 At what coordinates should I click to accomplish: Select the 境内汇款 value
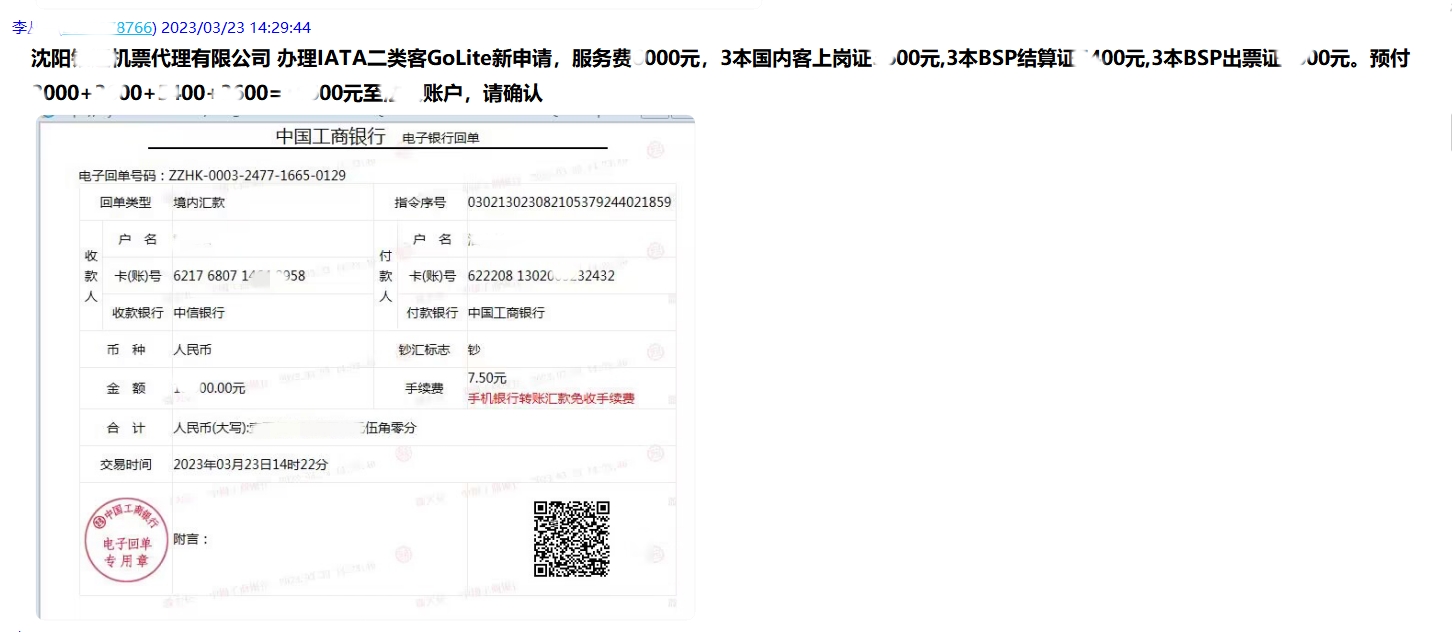click(199, 203)
